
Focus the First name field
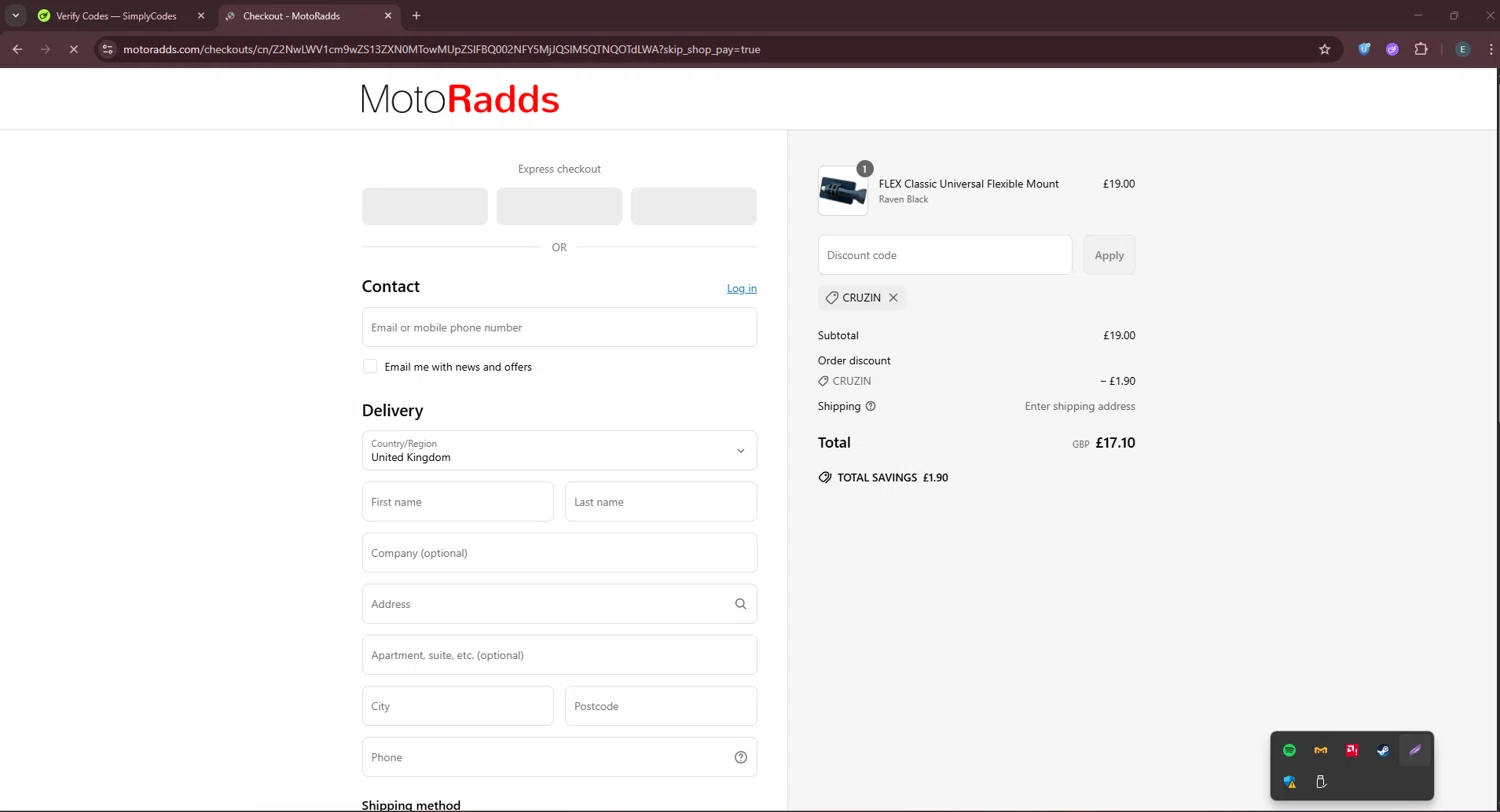pyautogui.click(x=457, y=501)
